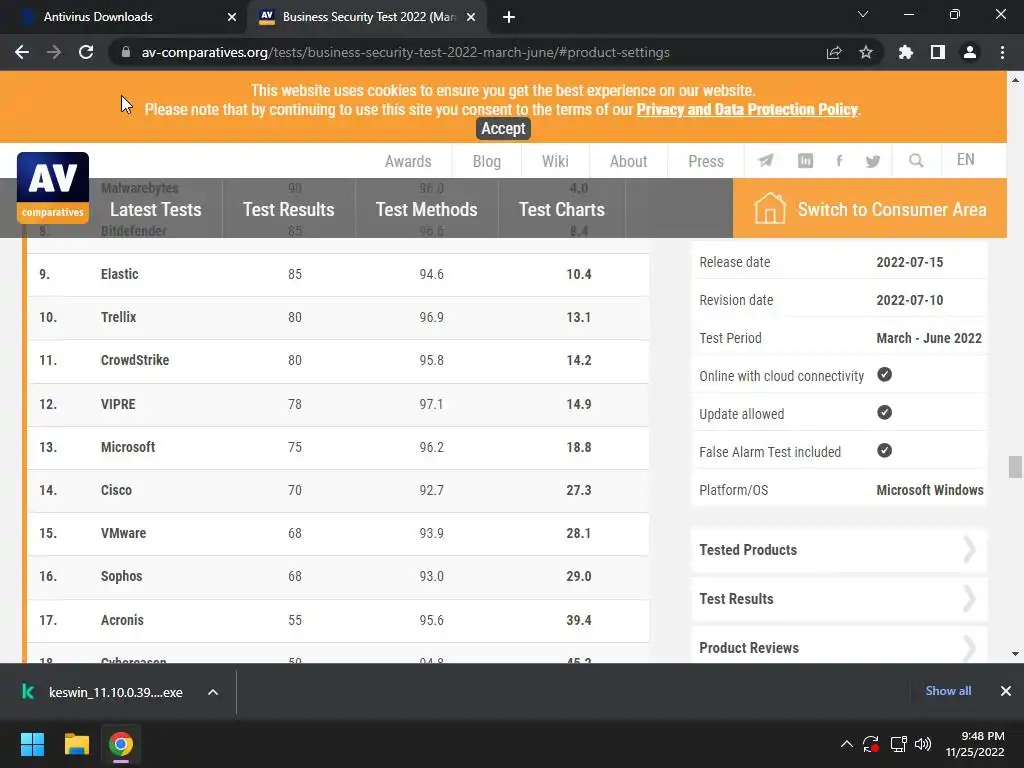This screenshot has height=768, width=1024.
Task: Click the volume speaker tray icon
Action: (923, 744)
